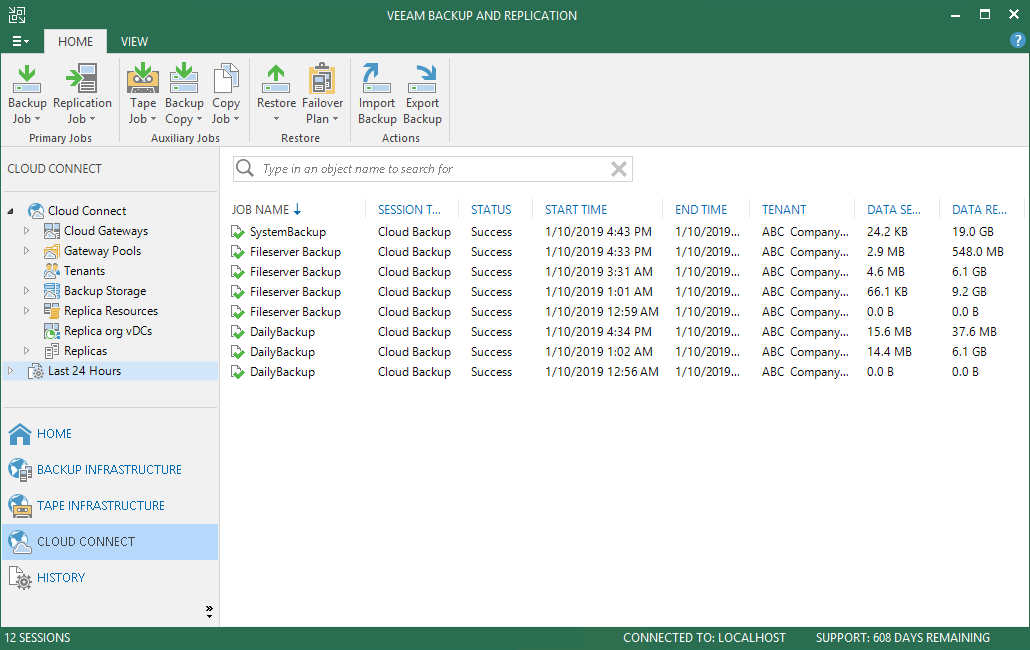Expand the Cloud Gateways tree node

click(x=27, y=231)
